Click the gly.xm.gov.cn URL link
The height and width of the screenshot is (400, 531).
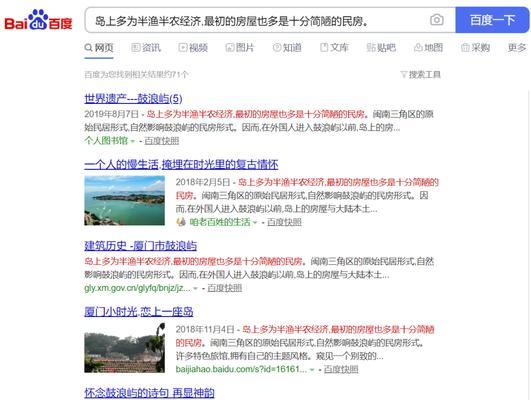click(x=137, y=288)
